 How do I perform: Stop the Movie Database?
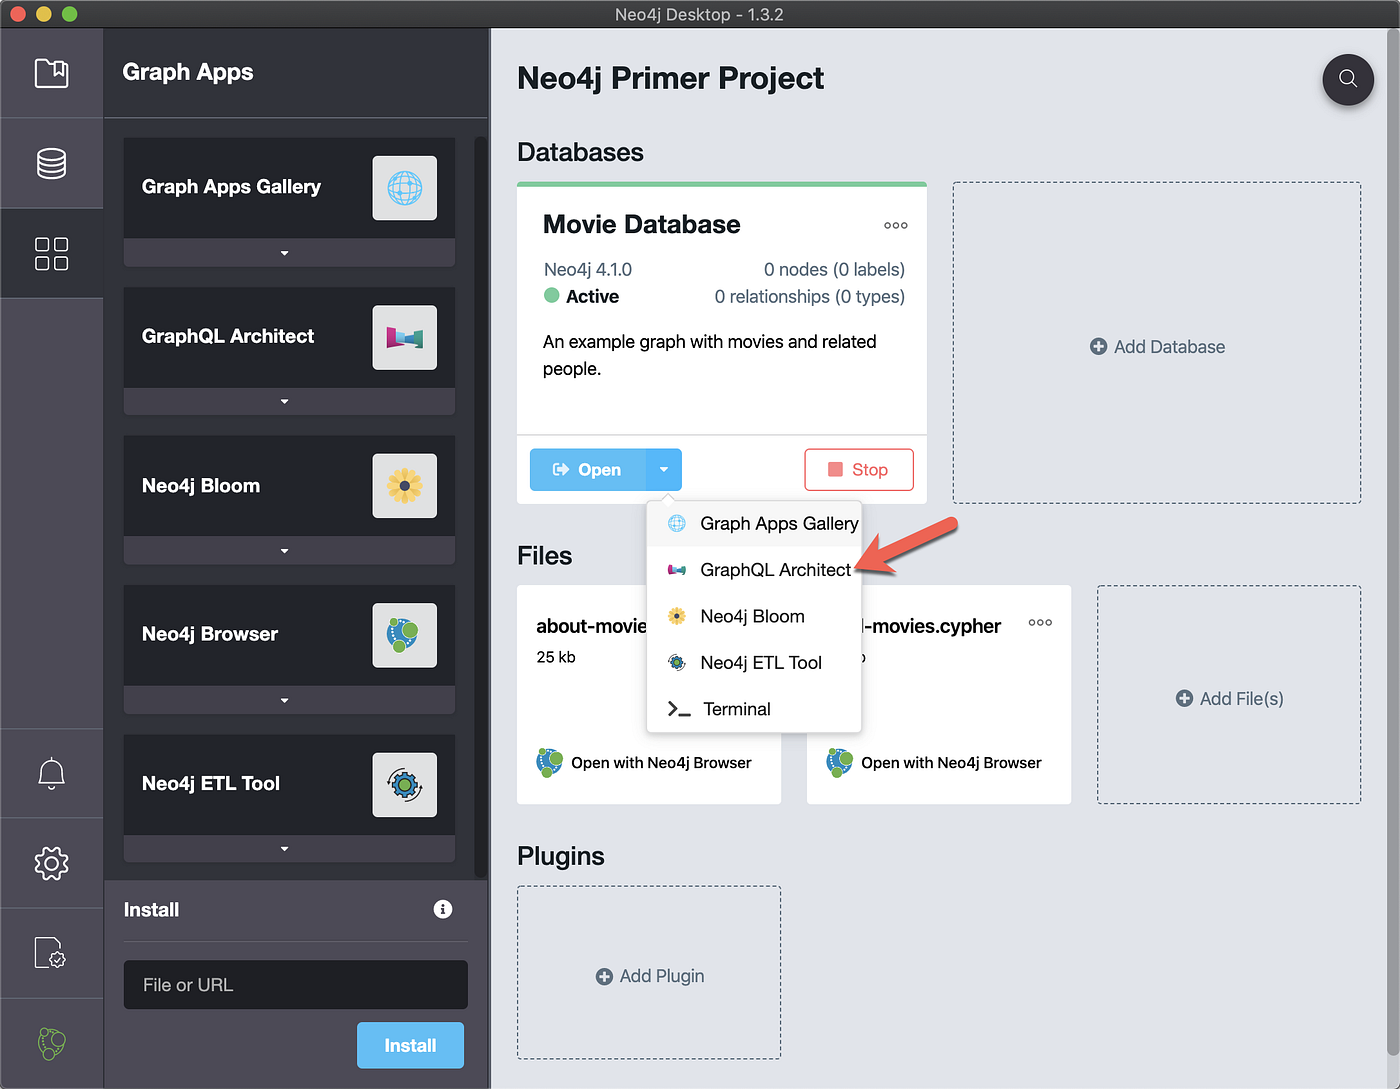click(x=859, y=470)
